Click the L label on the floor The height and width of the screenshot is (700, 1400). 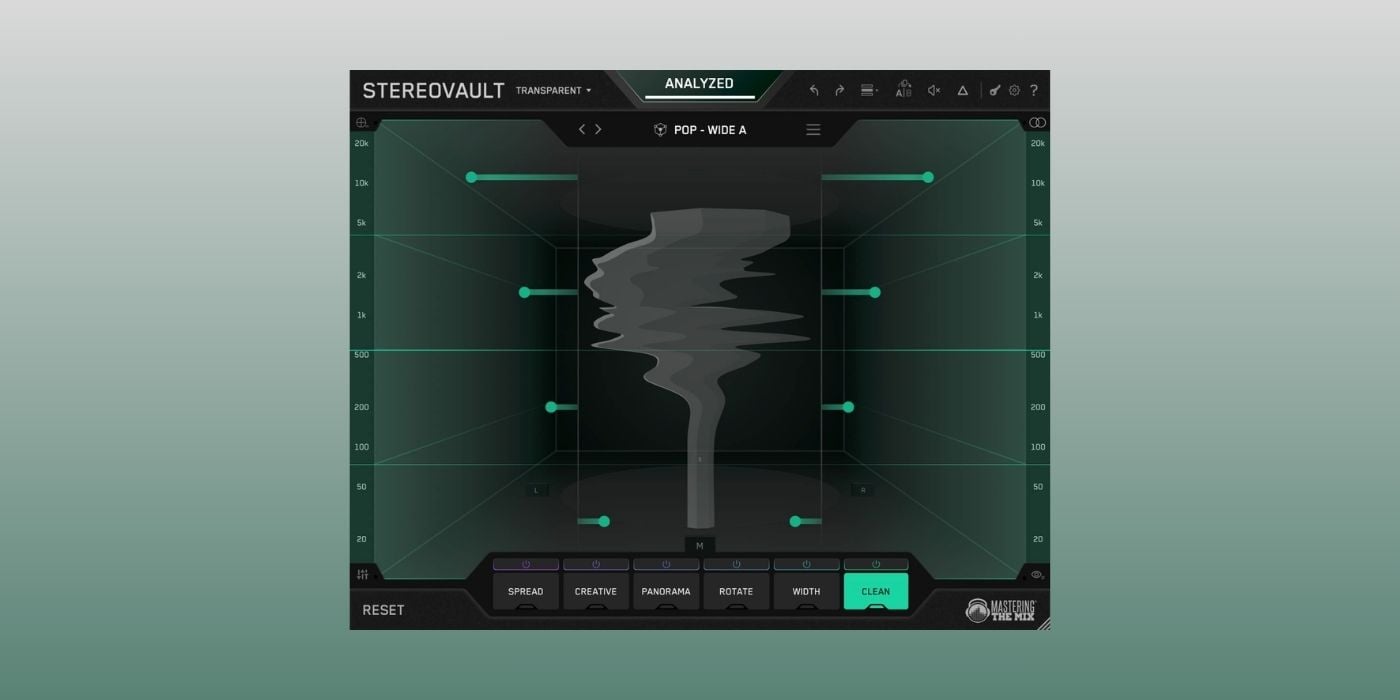pos(537,490)
